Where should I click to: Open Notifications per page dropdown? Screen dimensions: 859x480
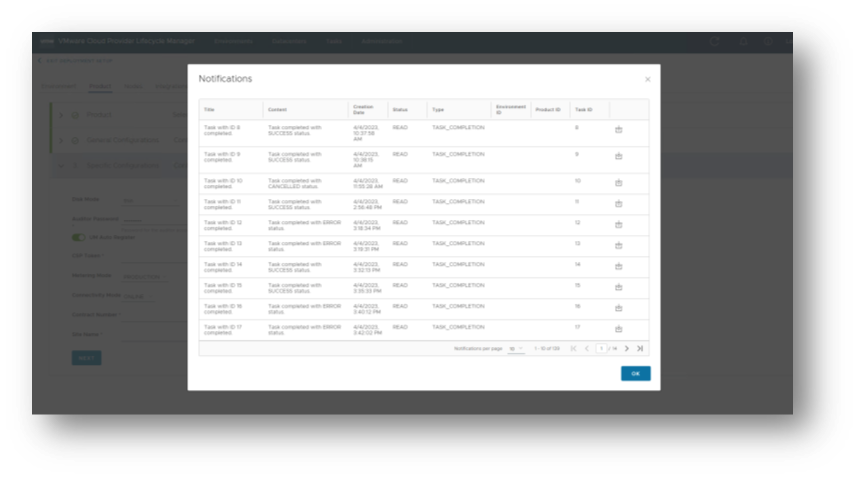point(516,348)
